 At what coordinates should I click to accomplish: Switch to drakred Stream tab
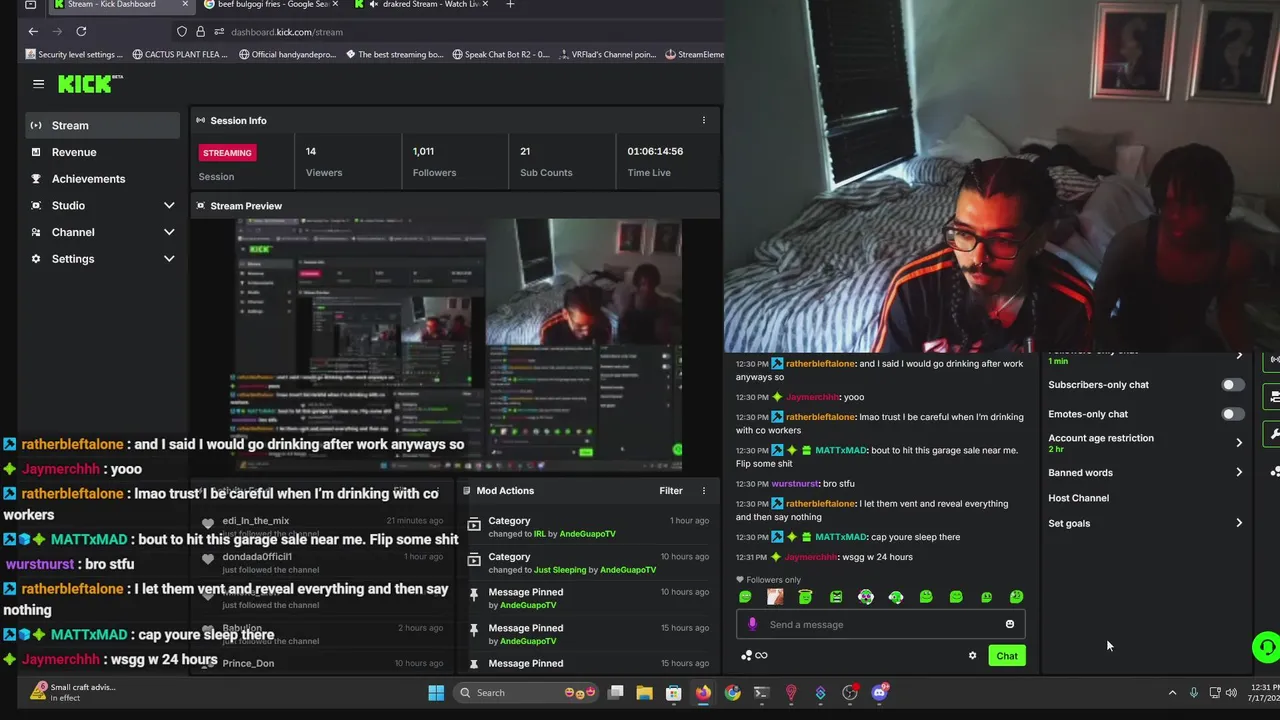[x=418, y=5]
